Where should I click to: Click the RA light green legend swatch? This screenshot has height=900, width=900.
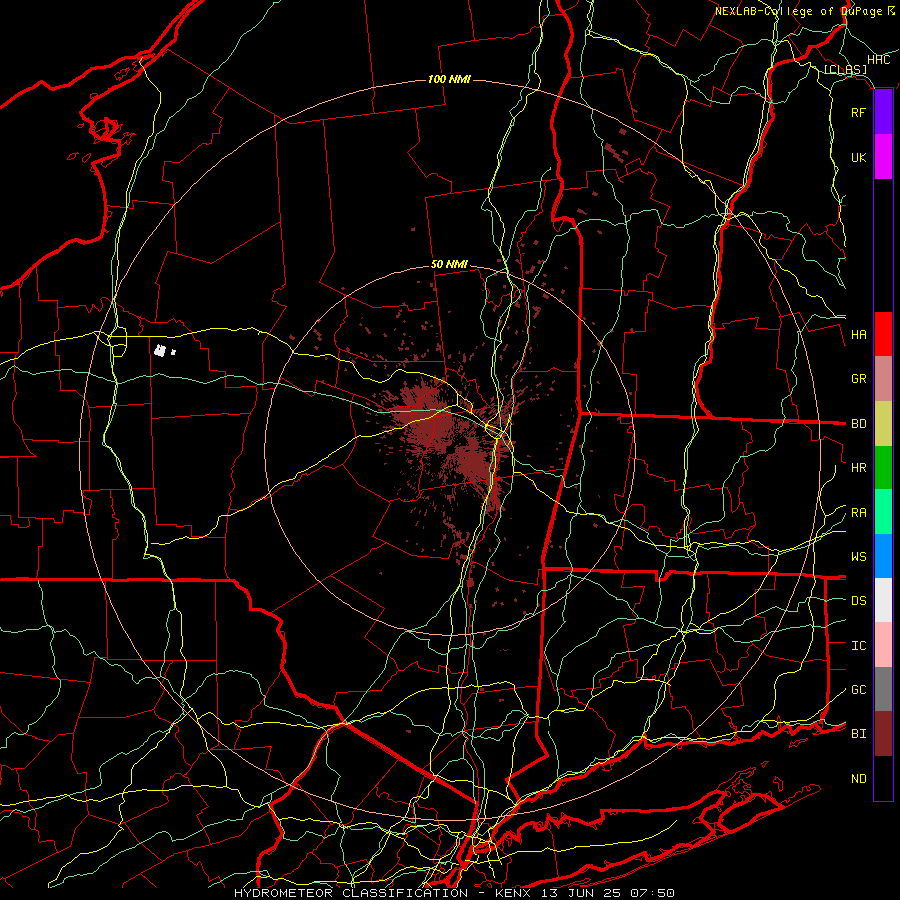(883, 512)
